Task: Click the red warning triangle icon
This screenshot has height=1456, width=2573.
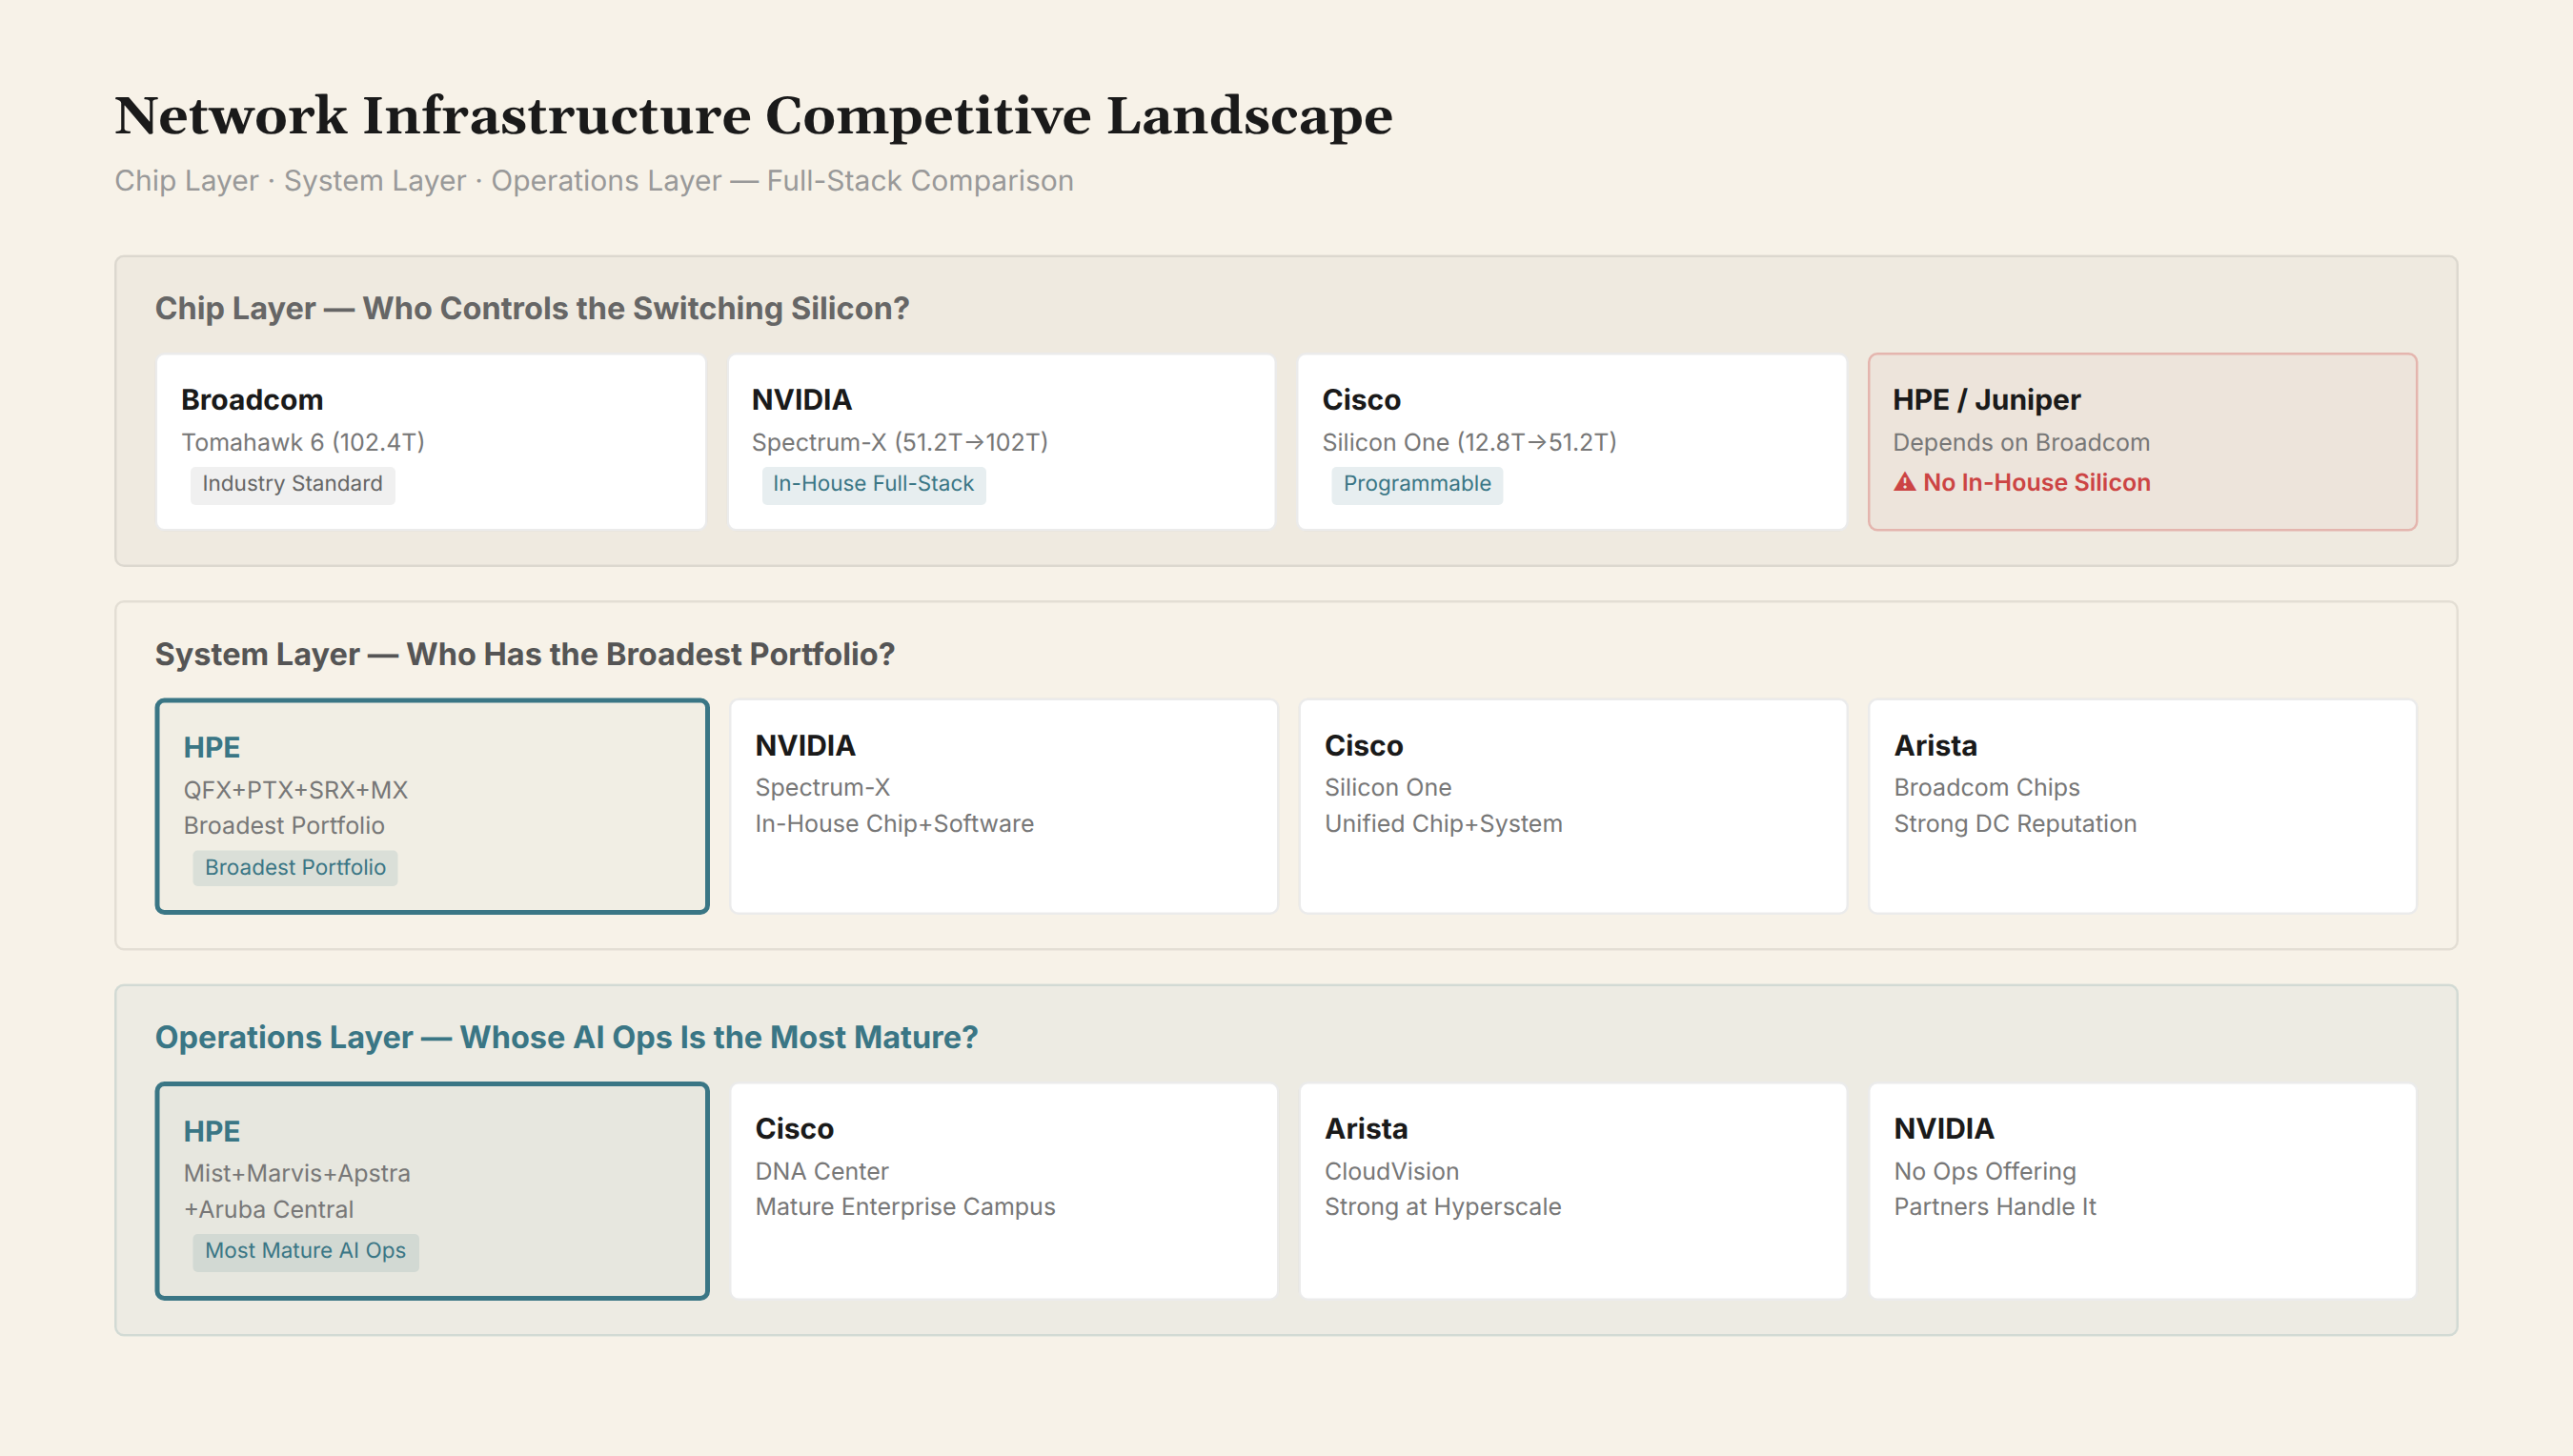Action: 1904,482
